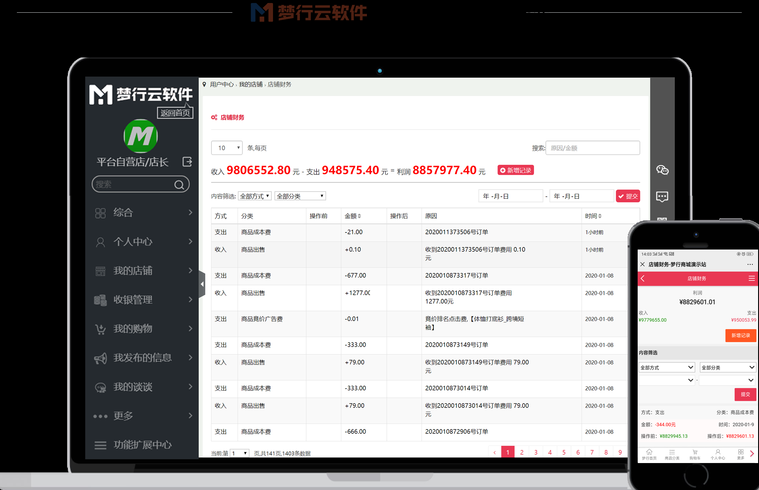
Task: Tap the back arrow in the phone's red bar
Action: pyautogui.click(x=643, y=278)
